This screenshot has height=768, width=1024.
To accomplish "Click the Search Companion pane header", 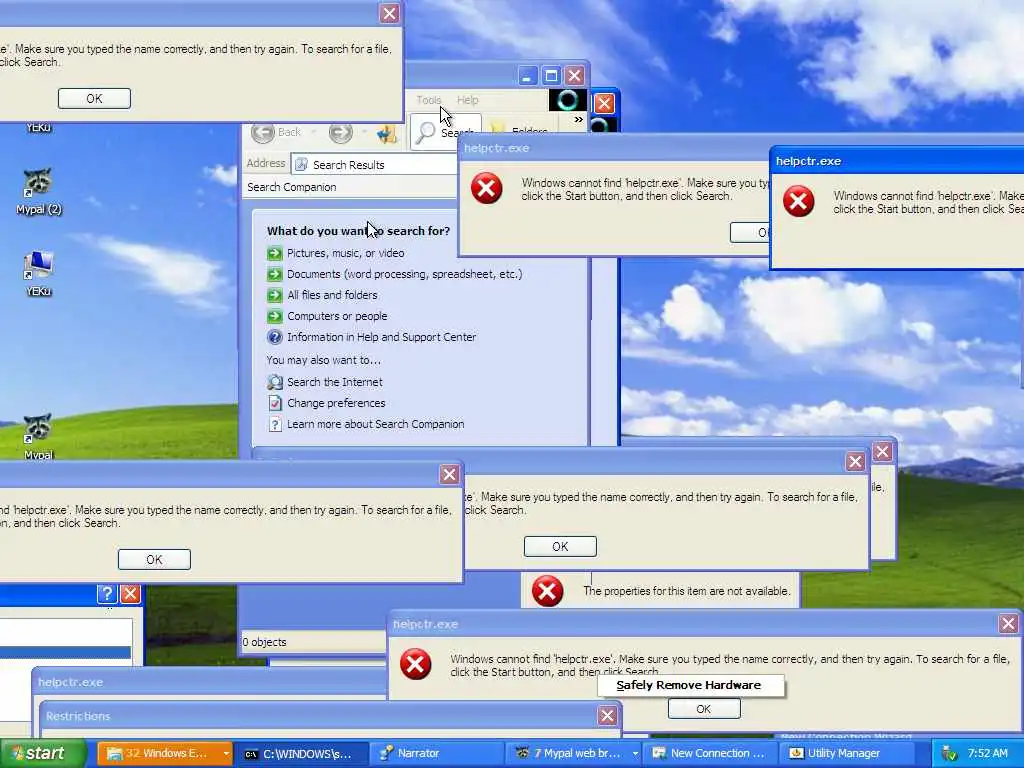I will pos(351,187).
